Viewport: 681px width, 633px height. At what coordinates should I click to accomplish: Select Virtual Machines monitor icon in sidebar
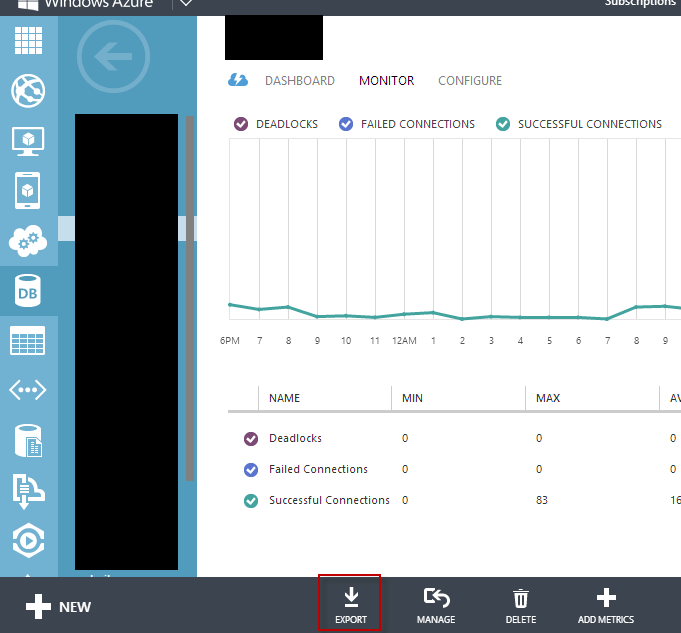(x=28, y=140)
